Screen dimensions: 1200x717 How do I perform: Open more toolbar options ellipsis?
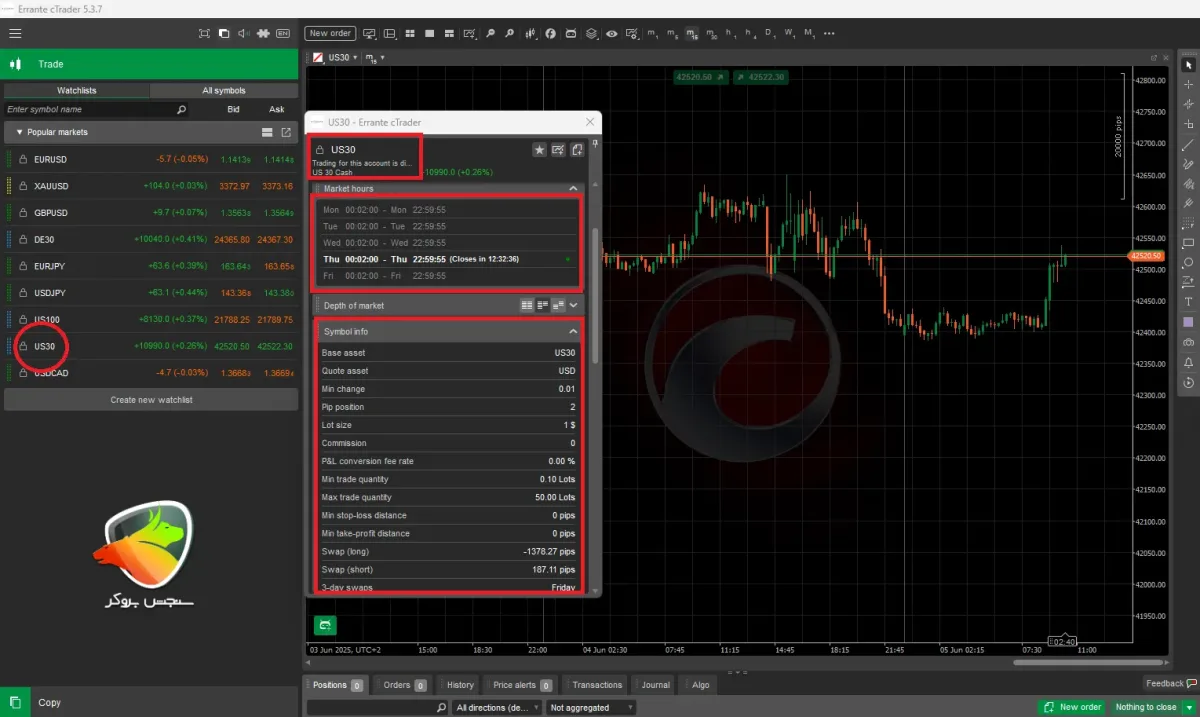(829, 33)
